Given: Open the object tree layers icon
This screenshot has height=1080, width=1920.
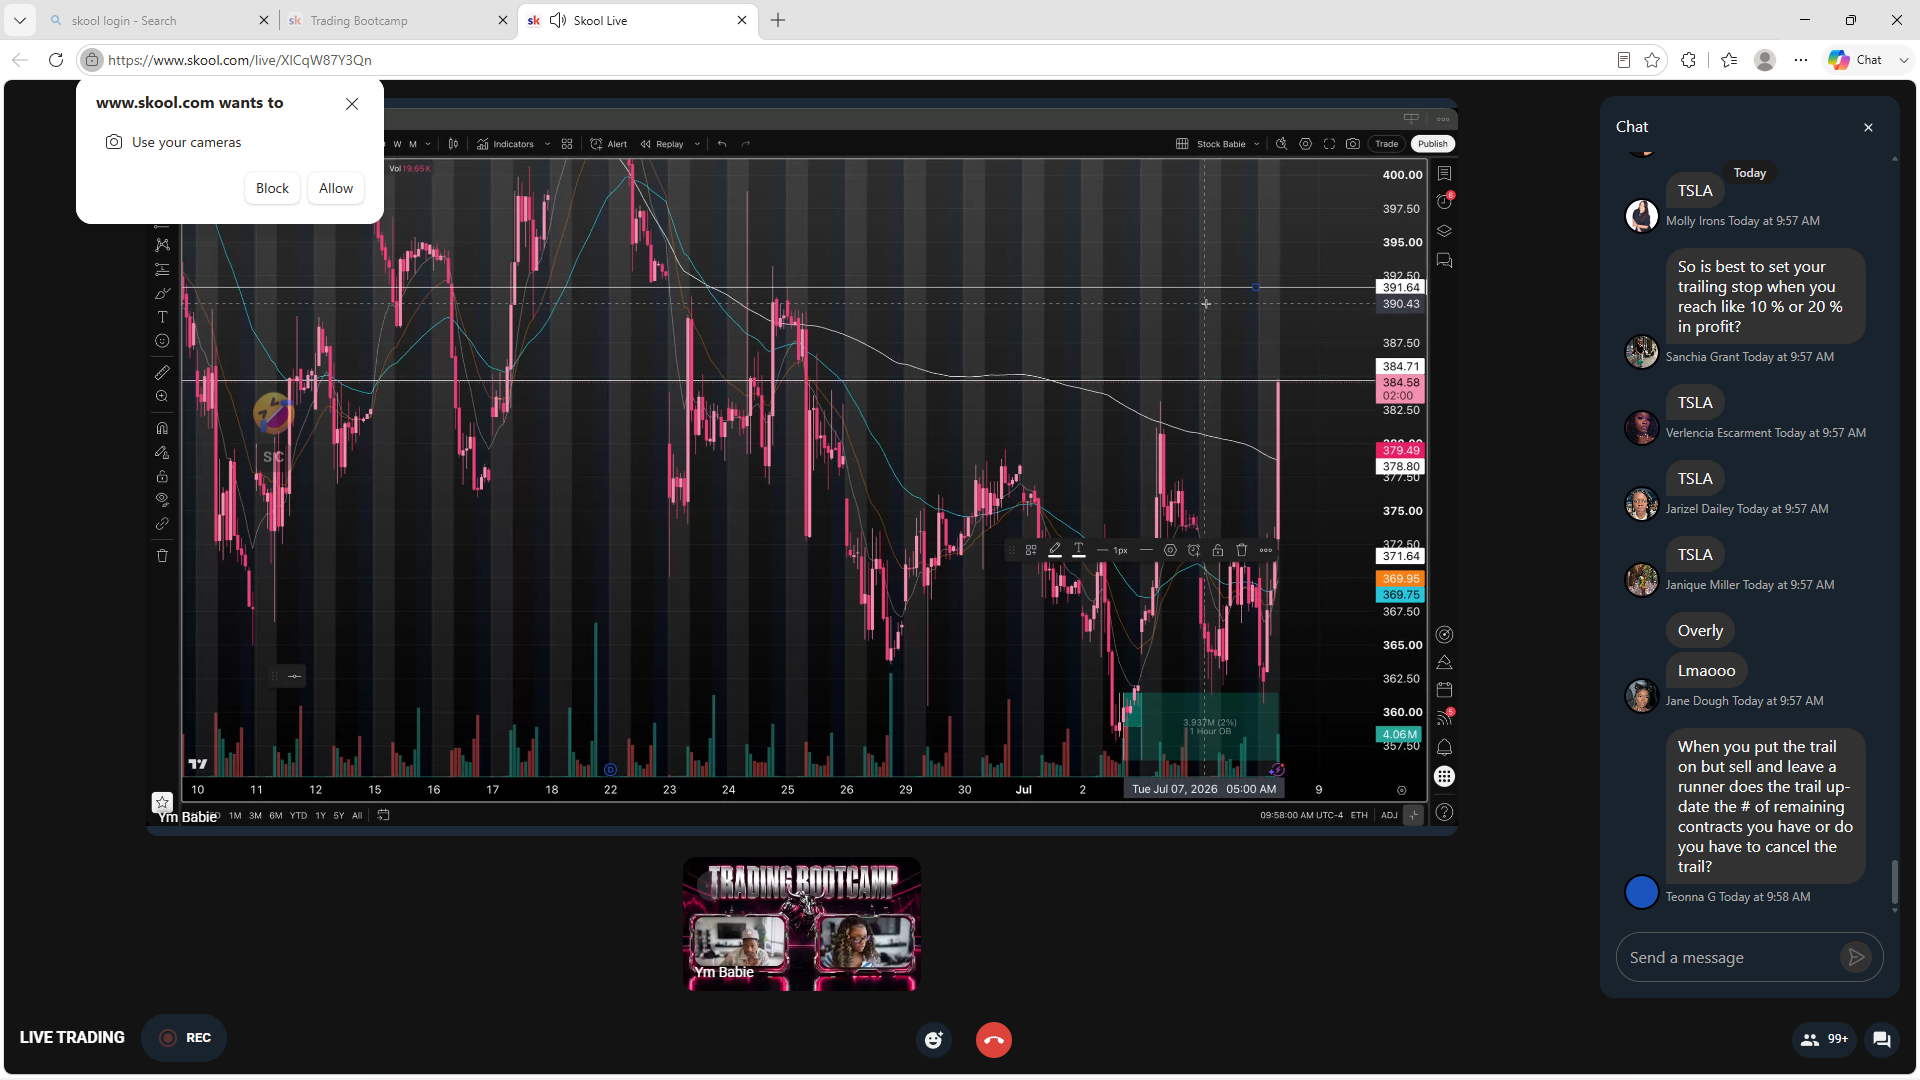Looking at the screenshot, I should [x=1444, y=231].
